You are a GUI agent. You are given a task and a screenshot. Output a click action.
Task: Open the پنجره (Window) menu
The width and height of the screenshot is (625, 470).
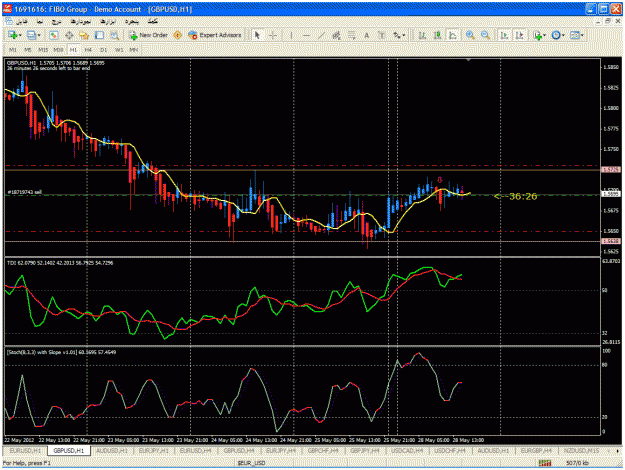tap(132, 22)
